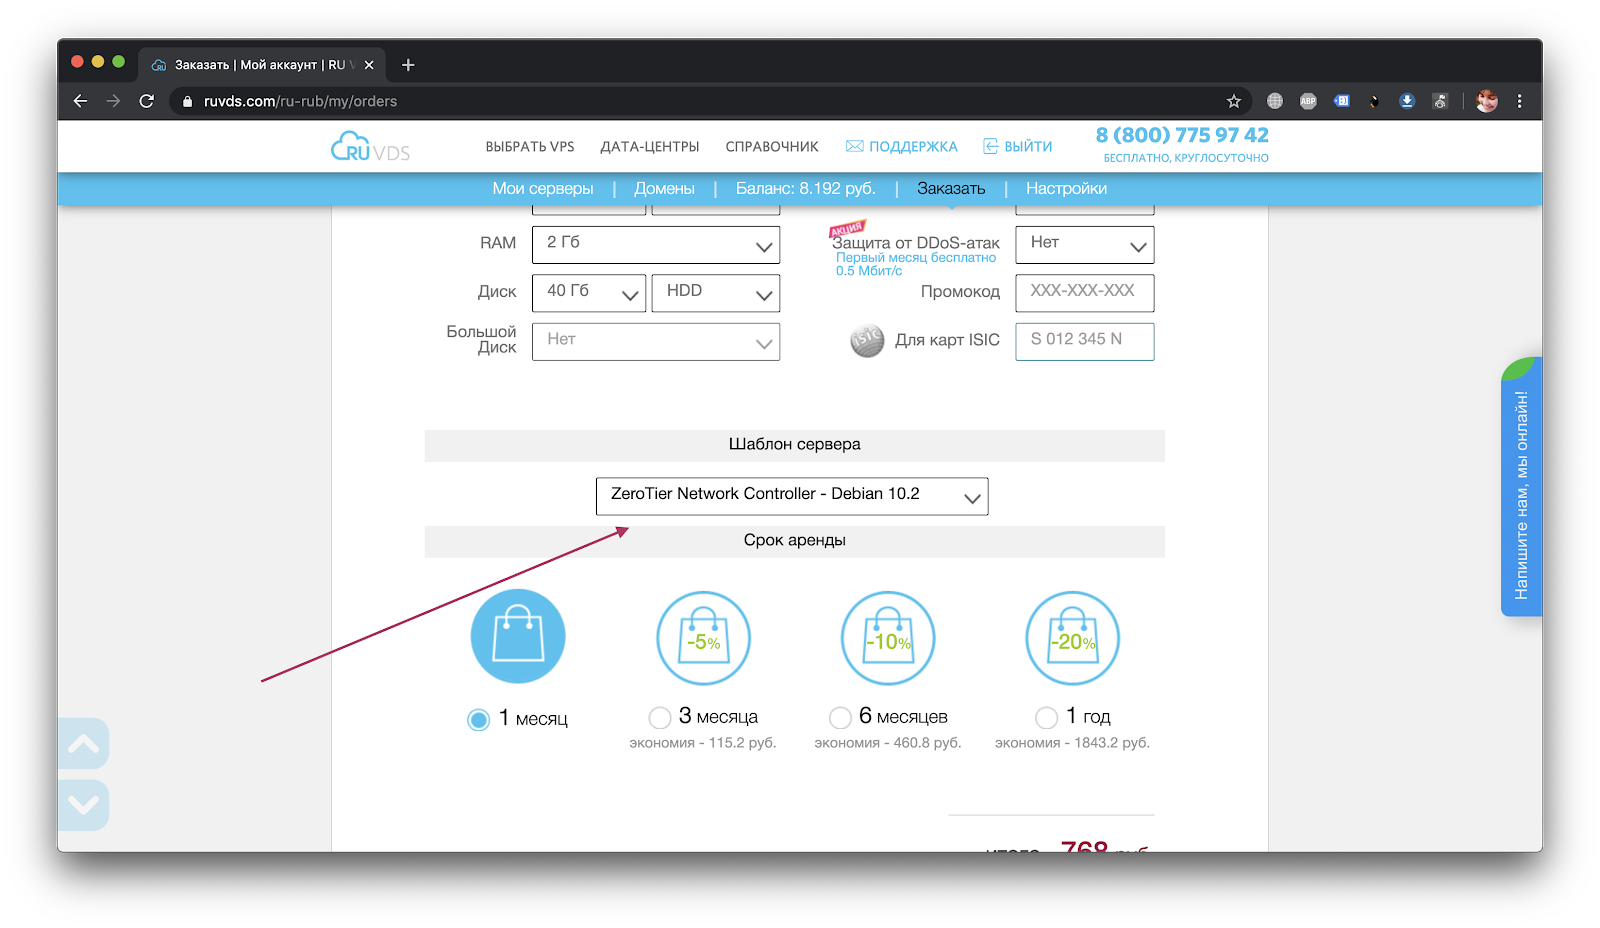Click the globe extension icon
The width and height of the screenshot is (1600, 928).
click(1275, 101)
